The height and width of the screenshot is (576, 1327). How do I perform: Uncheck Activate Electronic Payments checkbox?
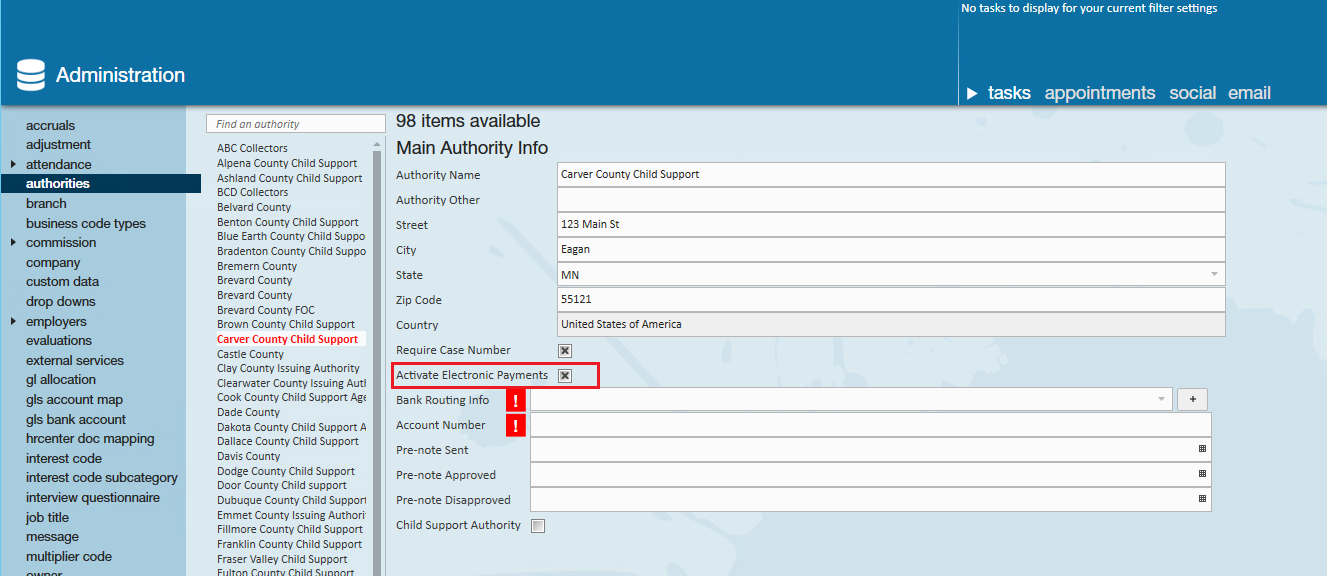point(565,375)
